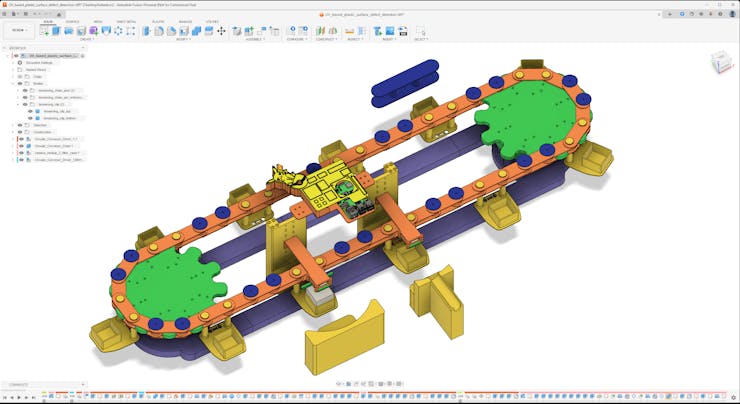The image size is (740, 404).
Task: Click the ViewCube in the viewport corner
Action: tap(720, 63)
